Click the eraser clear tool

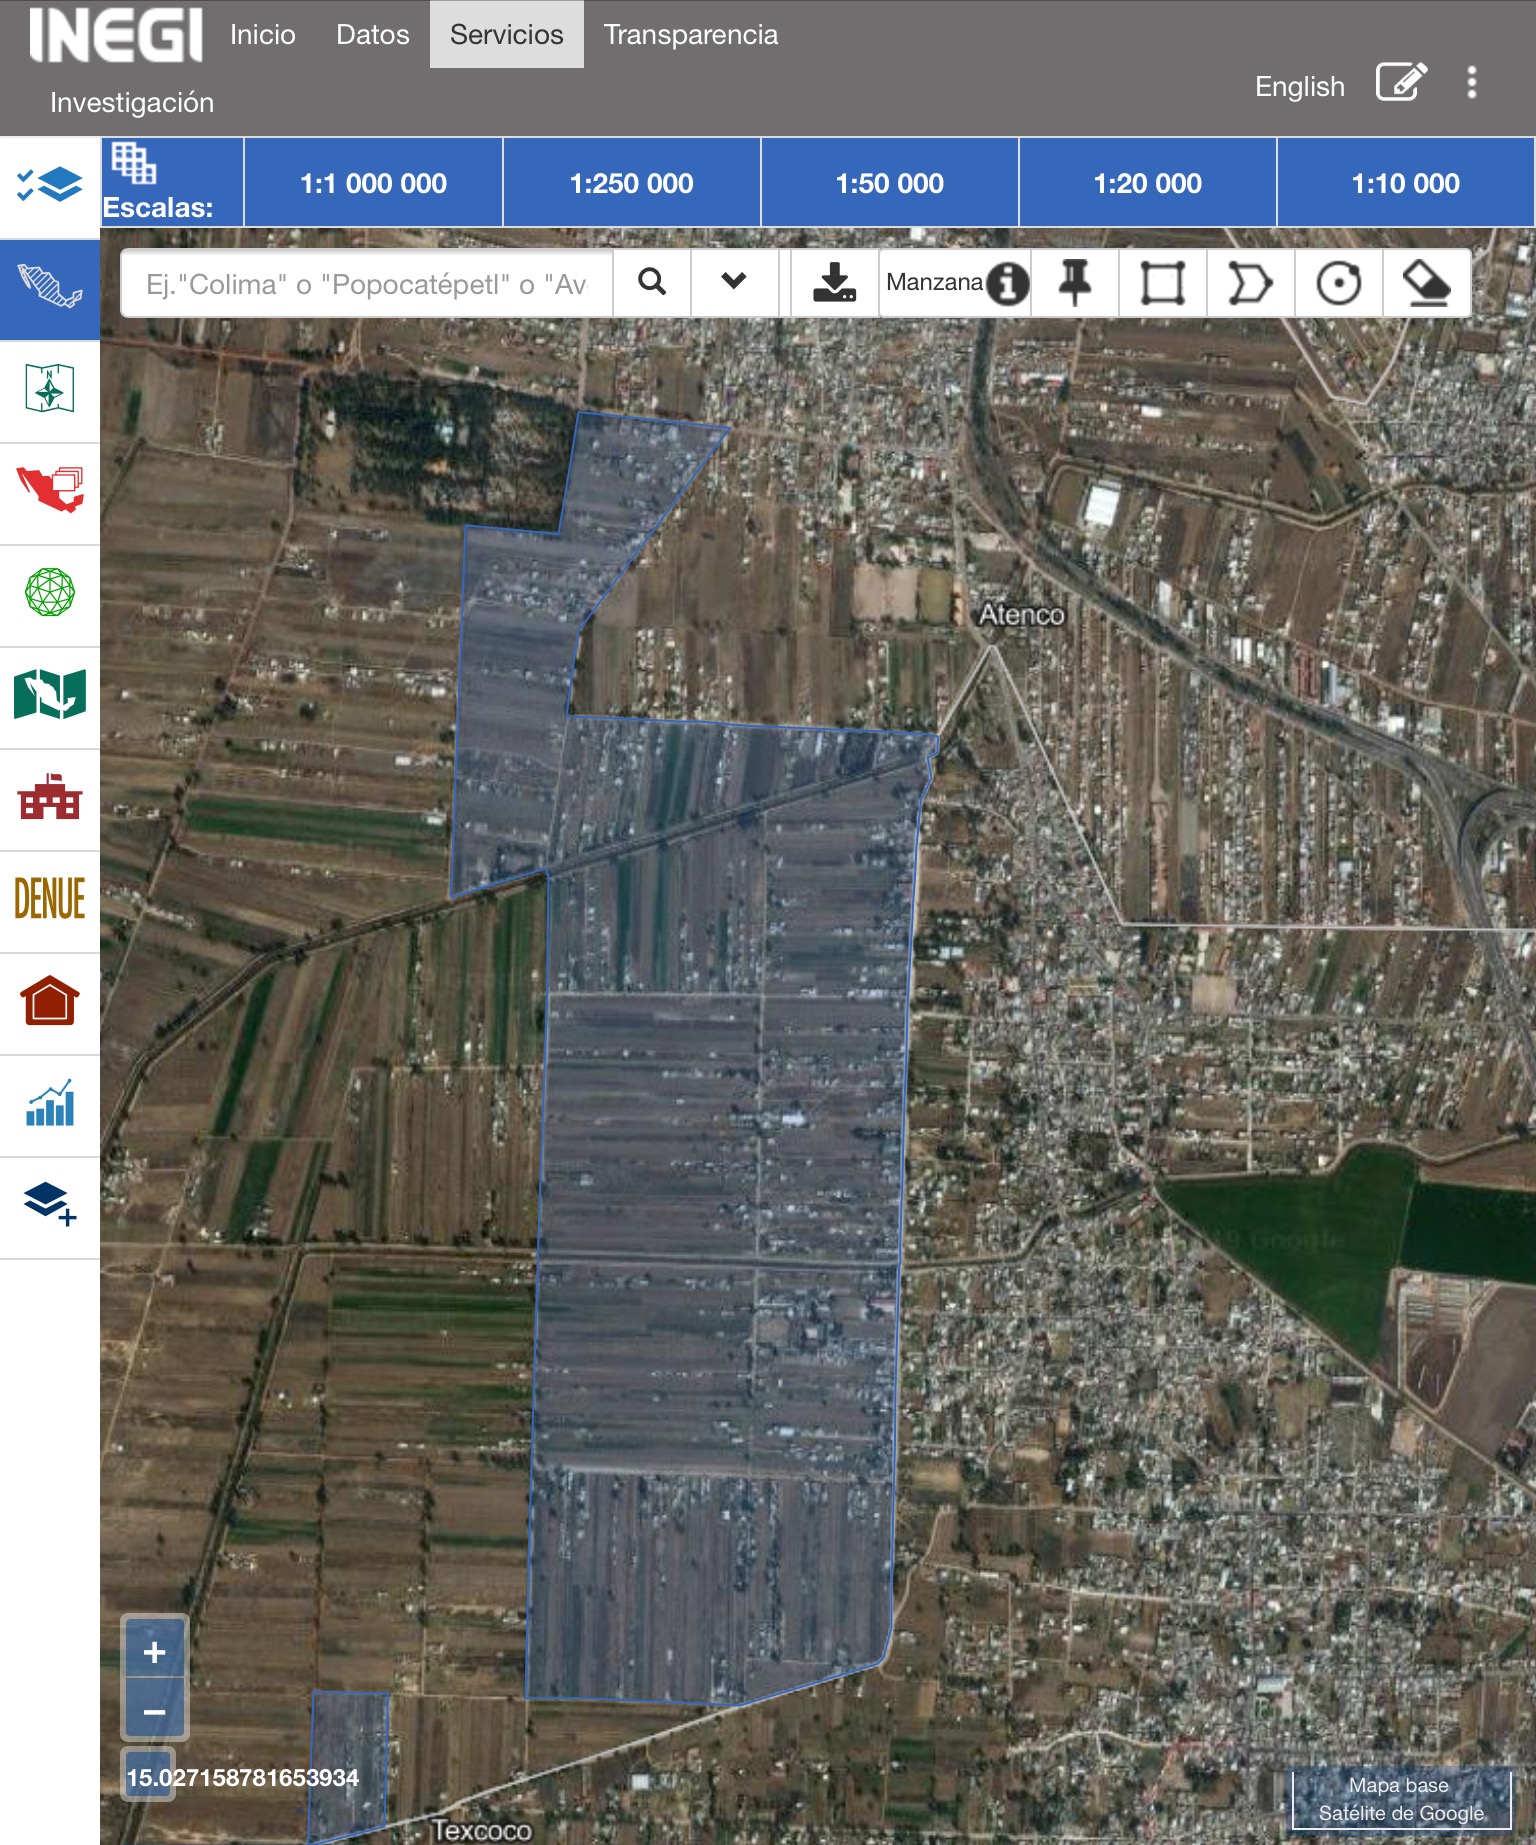[x=1426, y=283]
